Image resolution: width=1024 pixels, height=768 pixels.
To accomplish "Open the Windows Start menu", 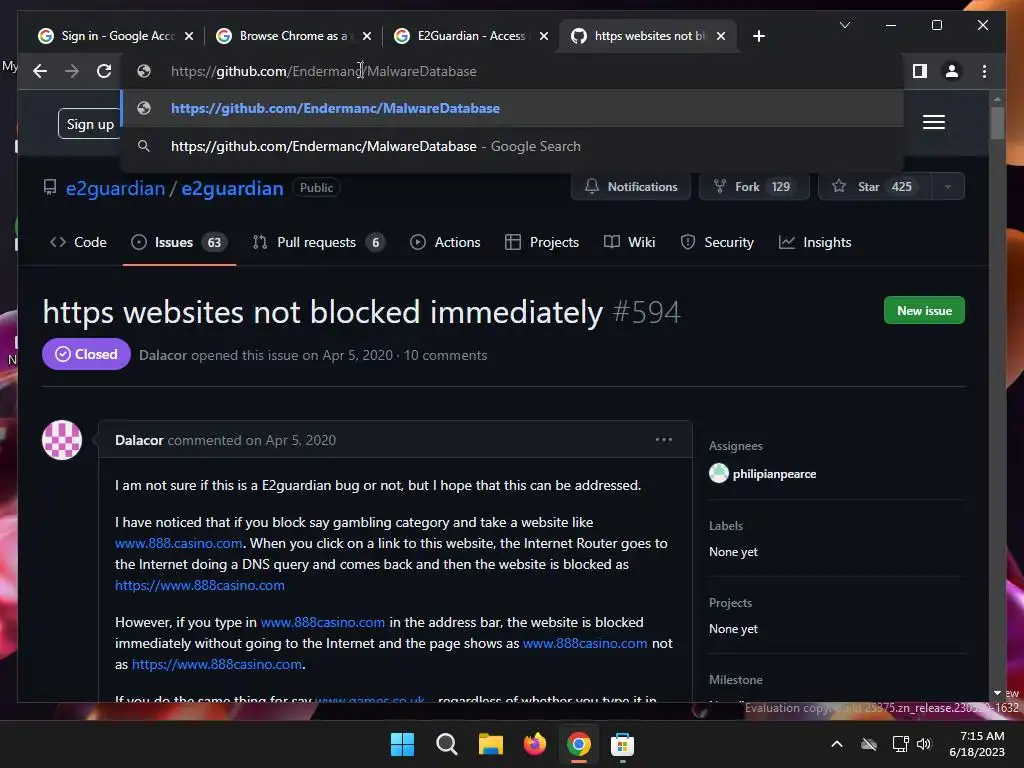I will [x=402, y=744].
